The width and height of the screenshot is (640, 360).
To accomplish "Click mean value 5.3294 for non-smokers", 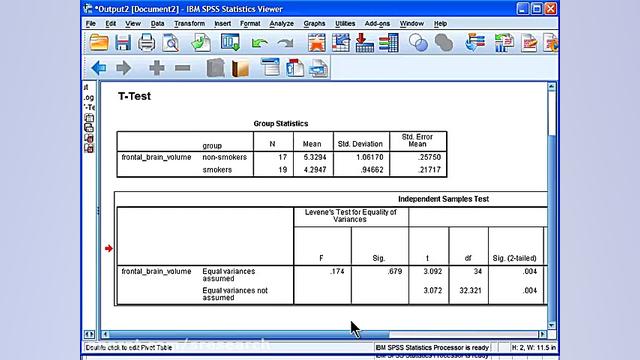I will (315, 157).
